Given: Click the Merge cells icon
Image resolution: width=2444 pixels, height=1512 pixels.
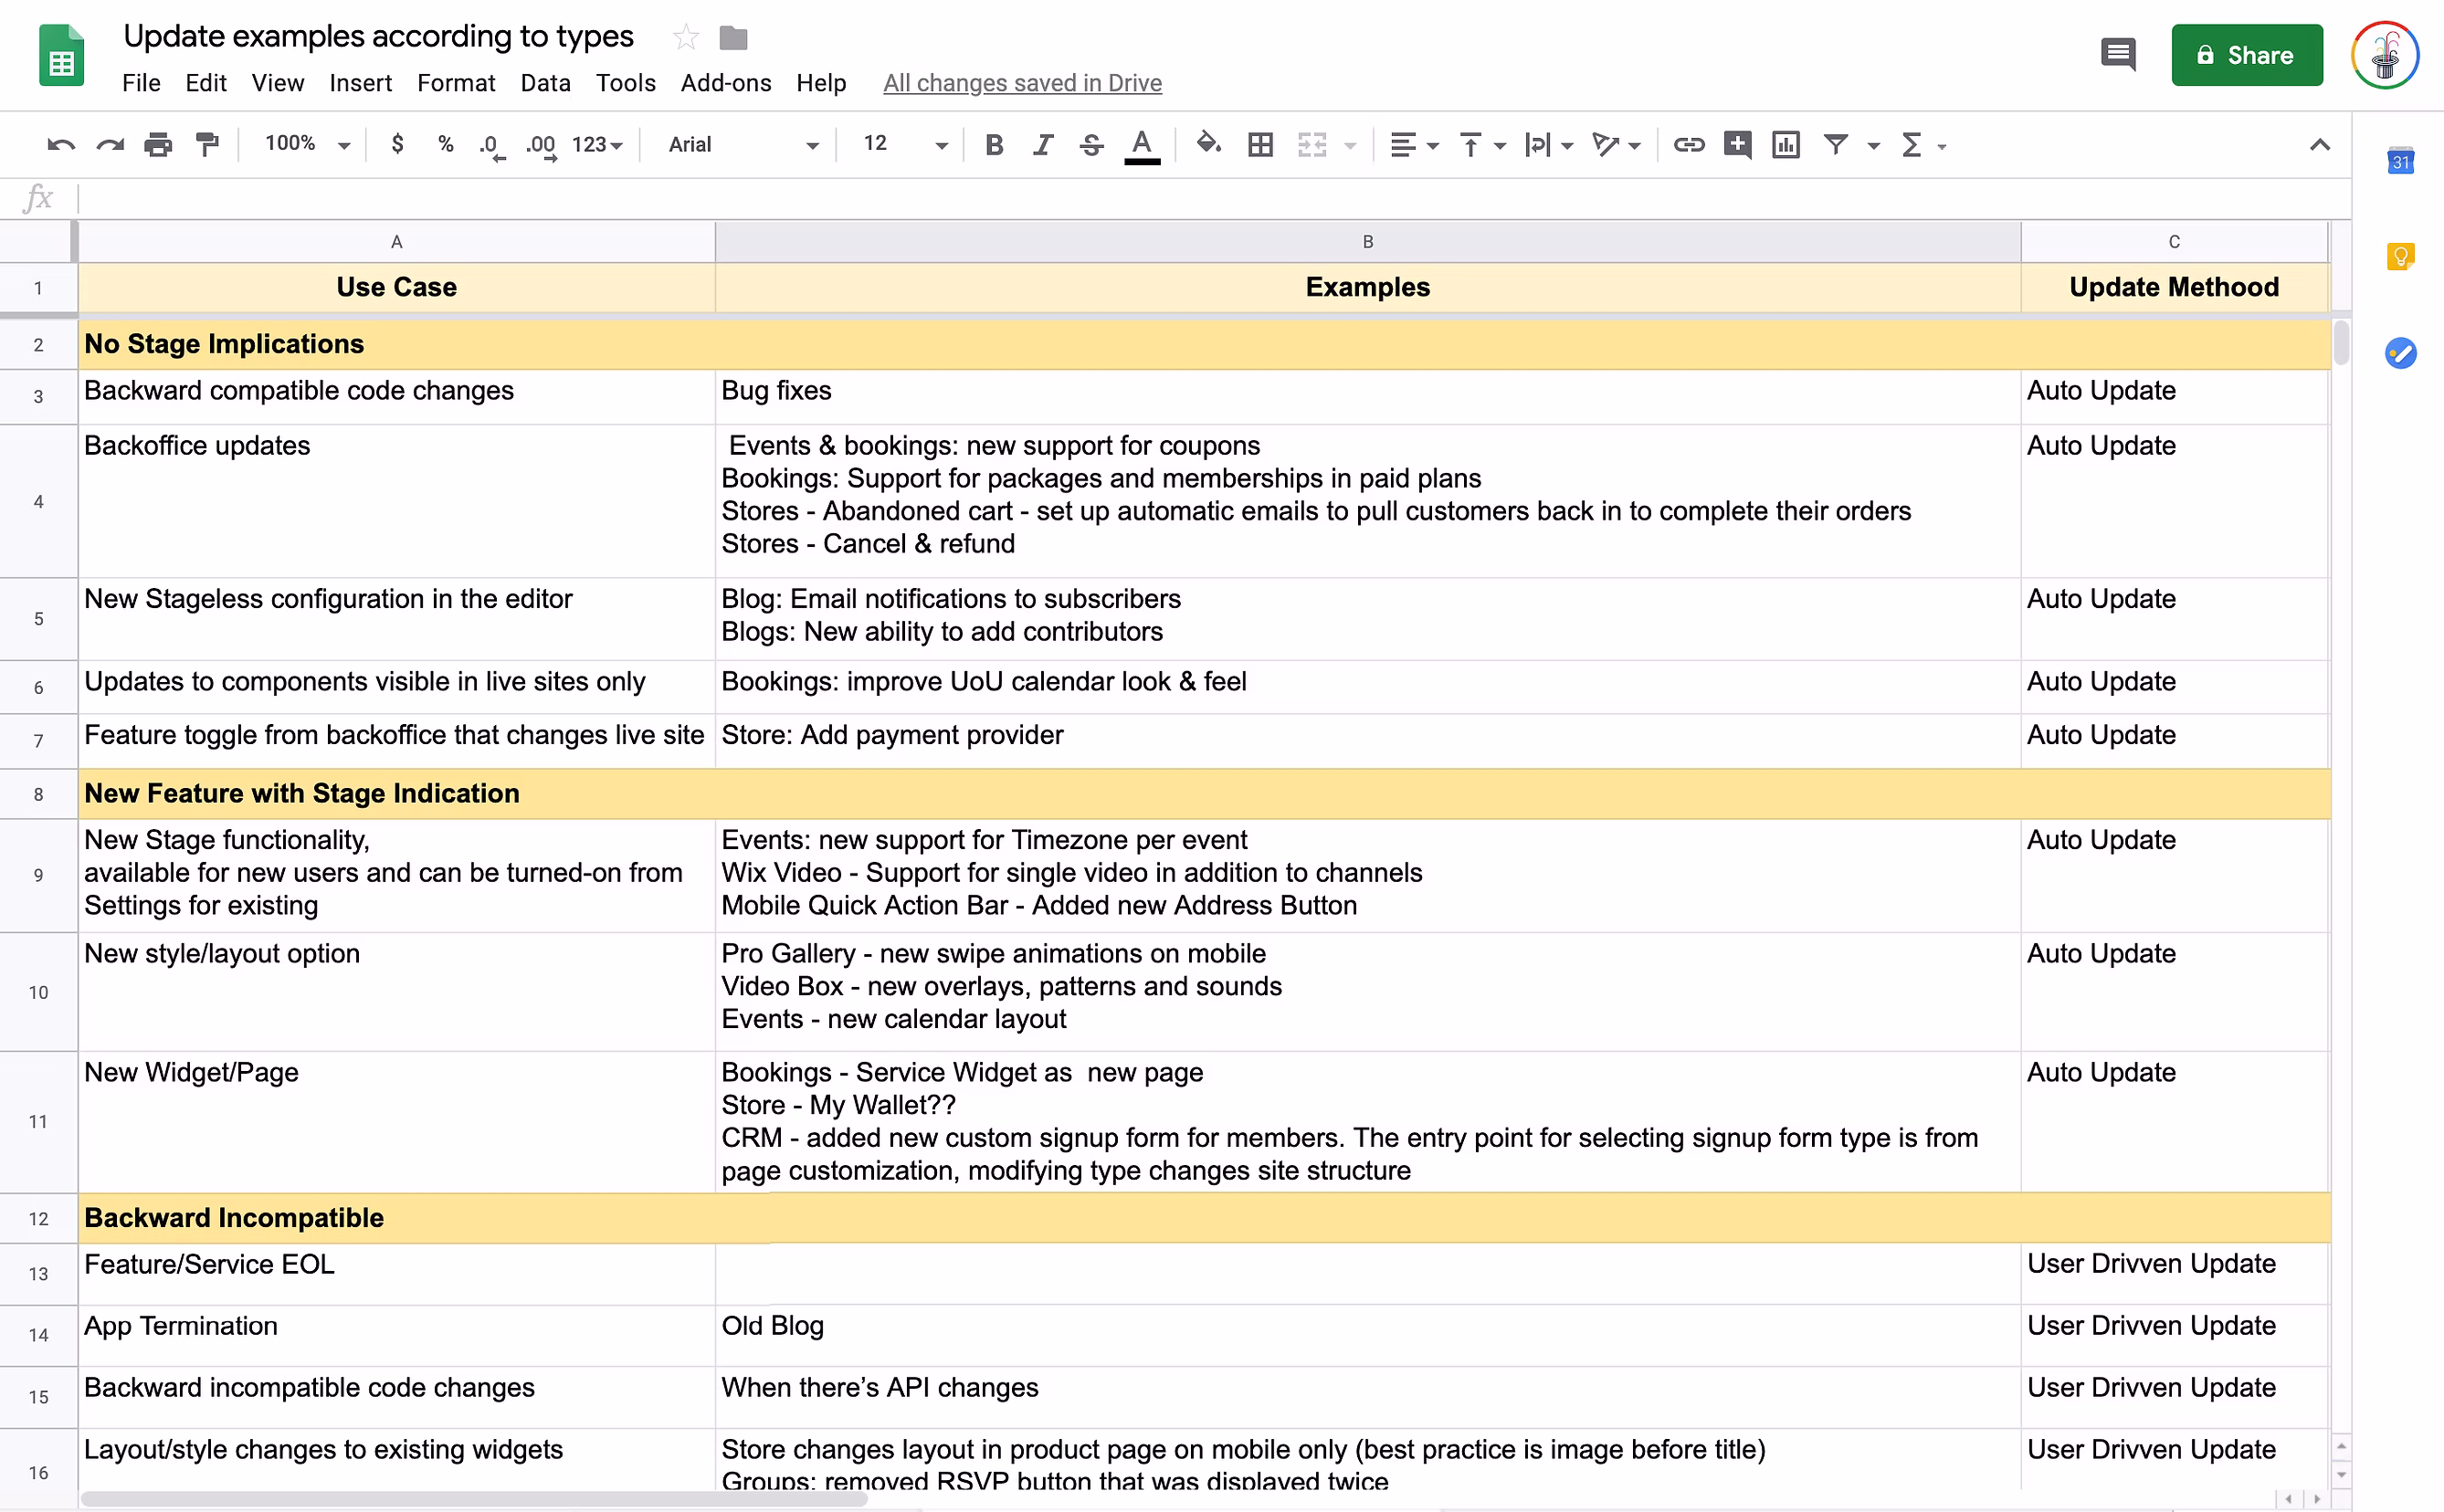Looking at the screenshot, I should coord(1312,145).
